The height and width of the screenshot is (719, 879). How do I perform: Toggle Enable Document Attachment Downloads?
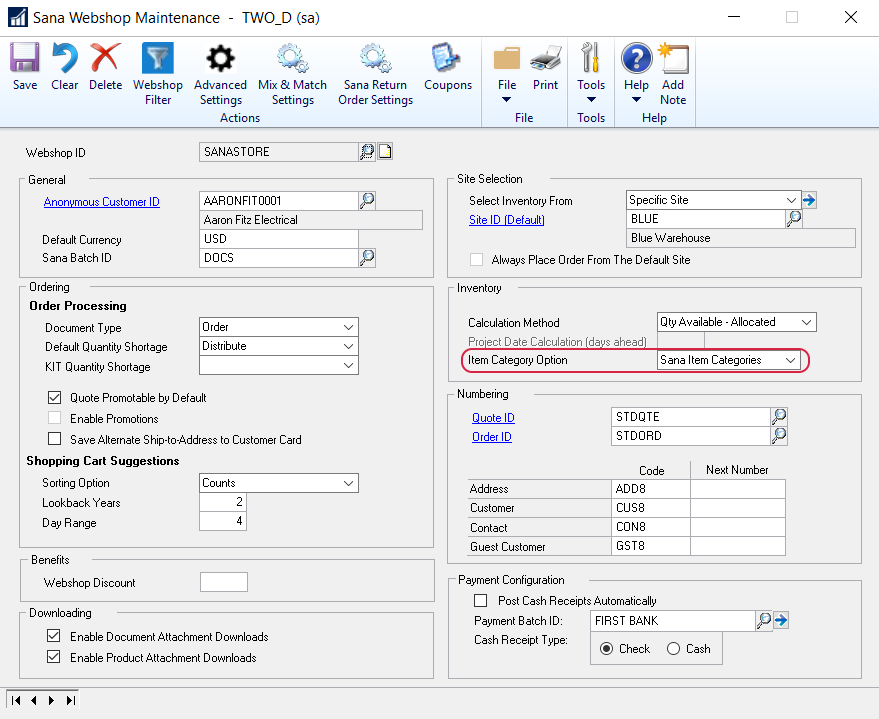tap(54, 636)
